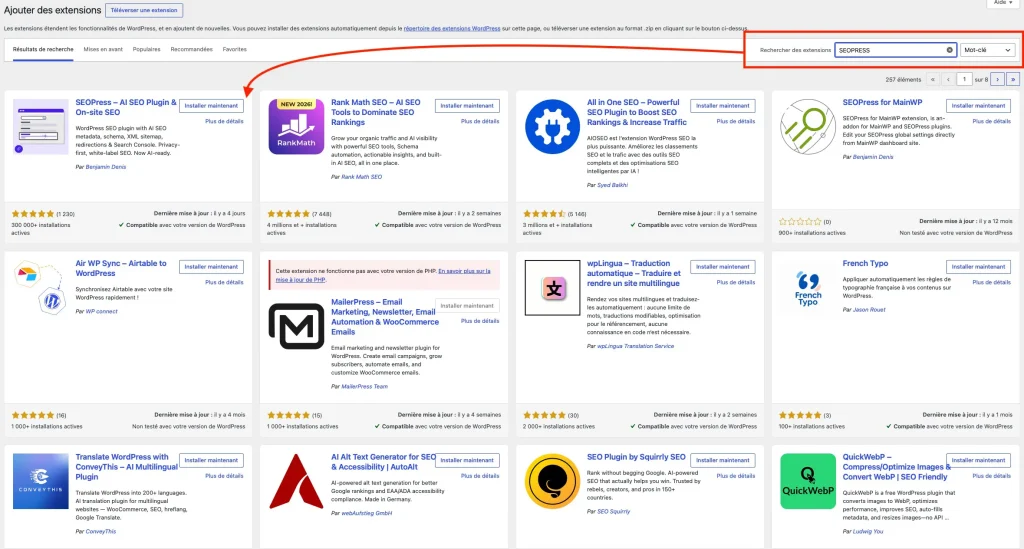Go to next results page
This screenshot has height=549, width=1024.
pyautogui.click(x=997, y=79)
